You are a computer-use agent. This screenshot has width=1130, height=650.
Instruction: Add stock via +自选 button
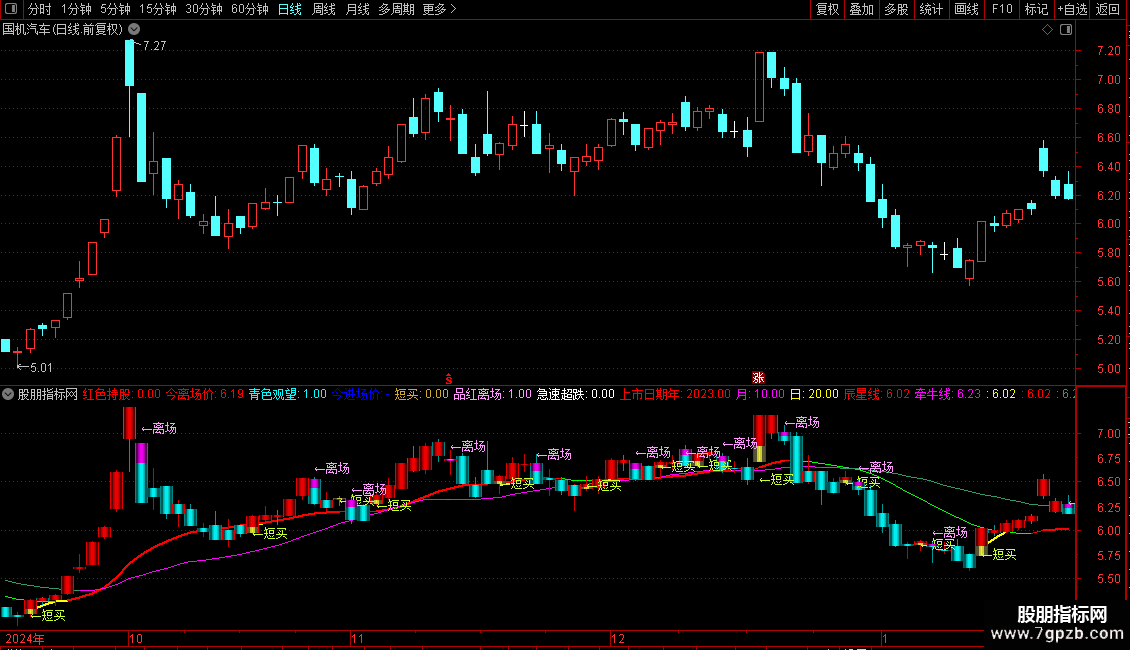point(1072,9)
